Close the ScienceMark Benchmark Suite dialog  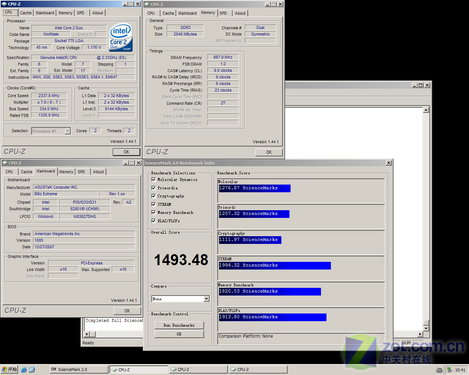pyautogui.click(x=389, y=163)
